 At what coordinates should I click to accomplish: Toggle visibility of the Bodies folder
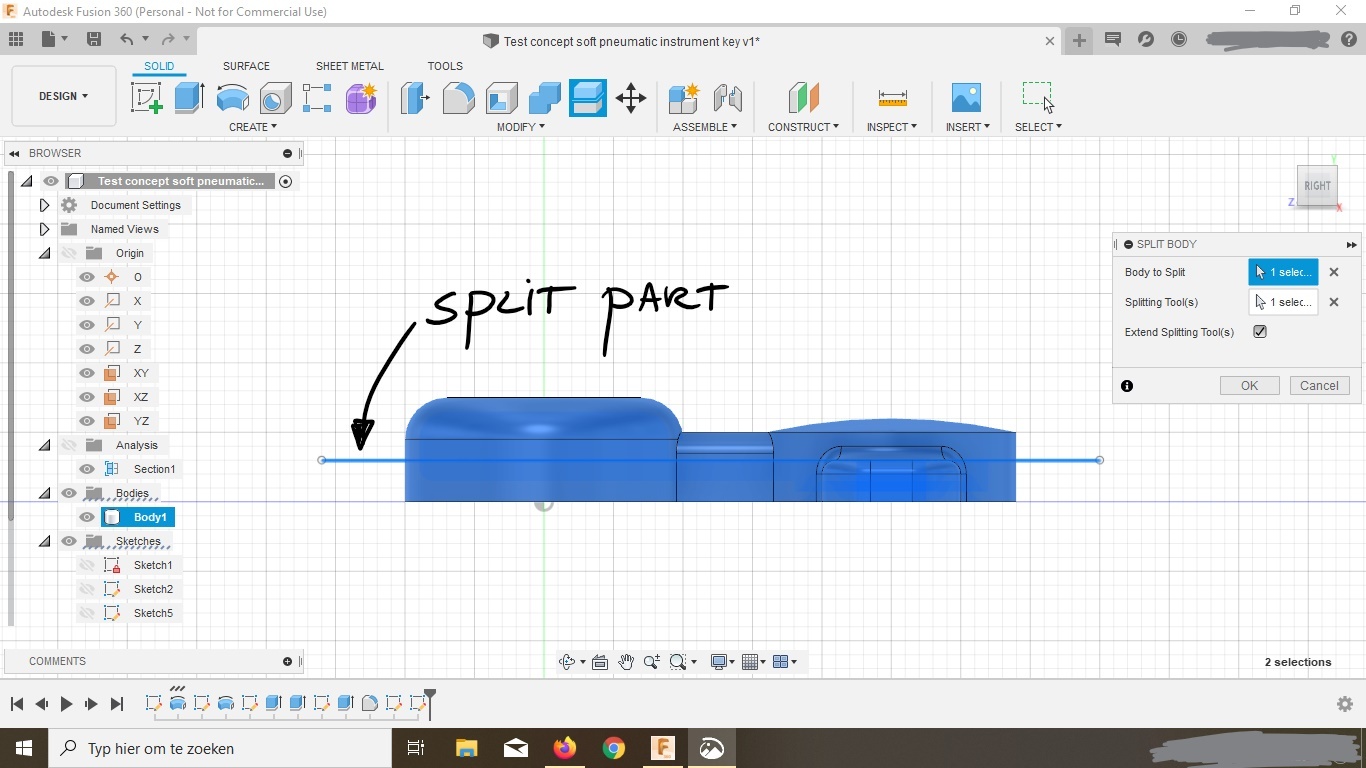click(x=69, y=493)
